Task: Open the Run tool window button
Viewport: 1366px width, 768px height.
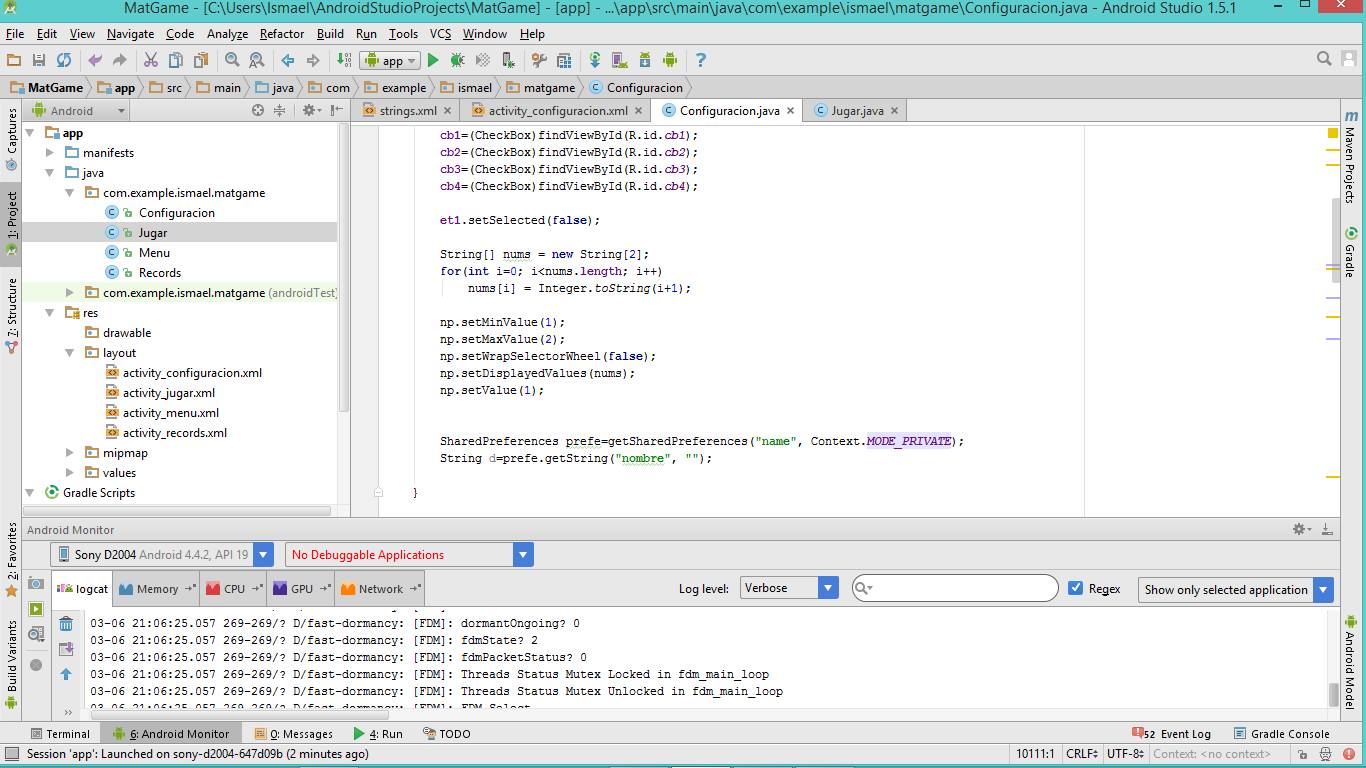Action: coord(378,733)
